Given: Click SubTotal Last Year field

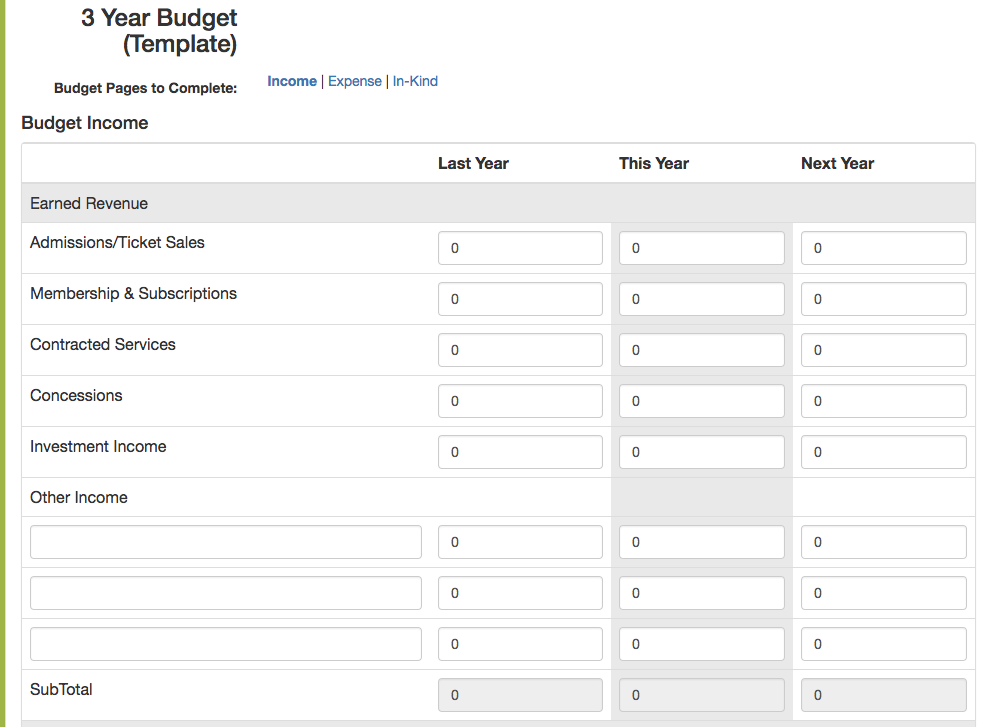Looking at the screenshot, I should point(520,695).
